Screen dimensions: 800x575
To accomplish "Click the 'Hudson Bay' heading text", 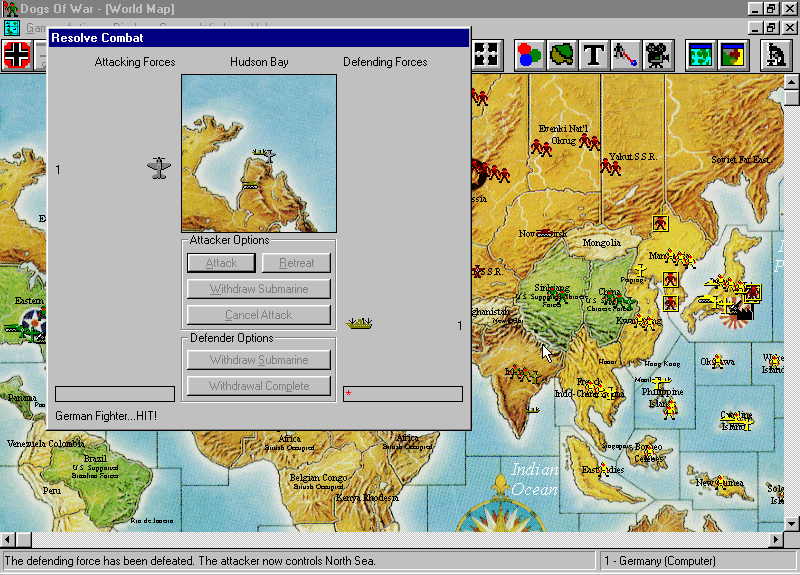I will point(259,62).
